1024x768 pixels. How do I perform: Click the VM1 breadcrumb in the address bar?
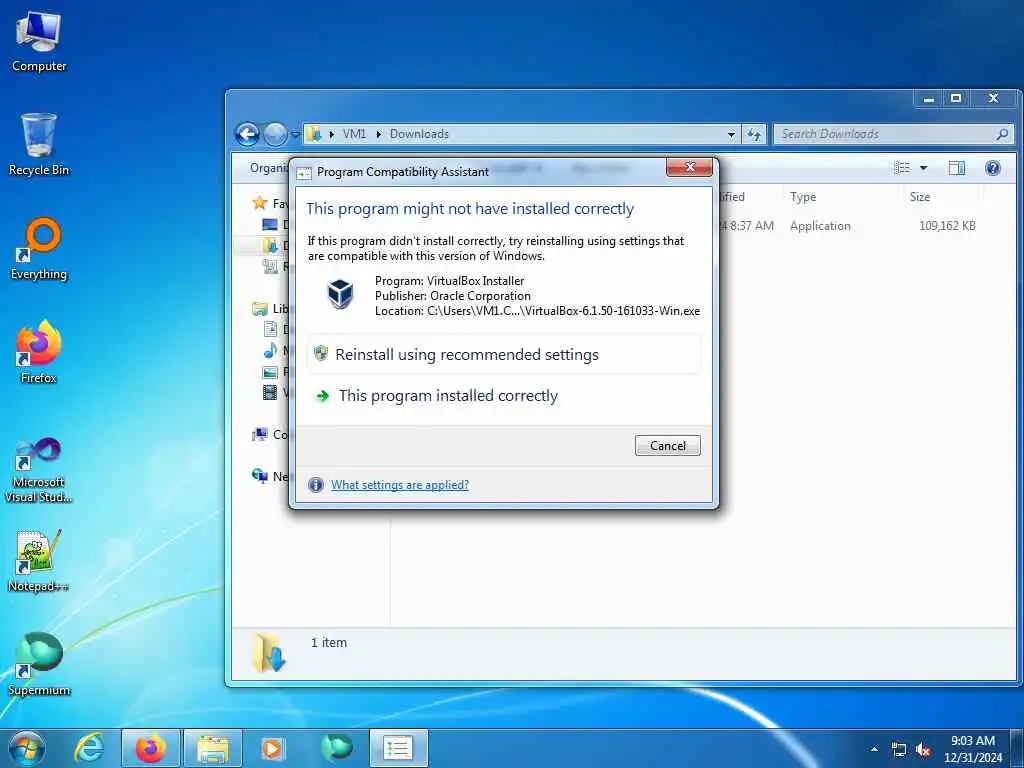354,134
